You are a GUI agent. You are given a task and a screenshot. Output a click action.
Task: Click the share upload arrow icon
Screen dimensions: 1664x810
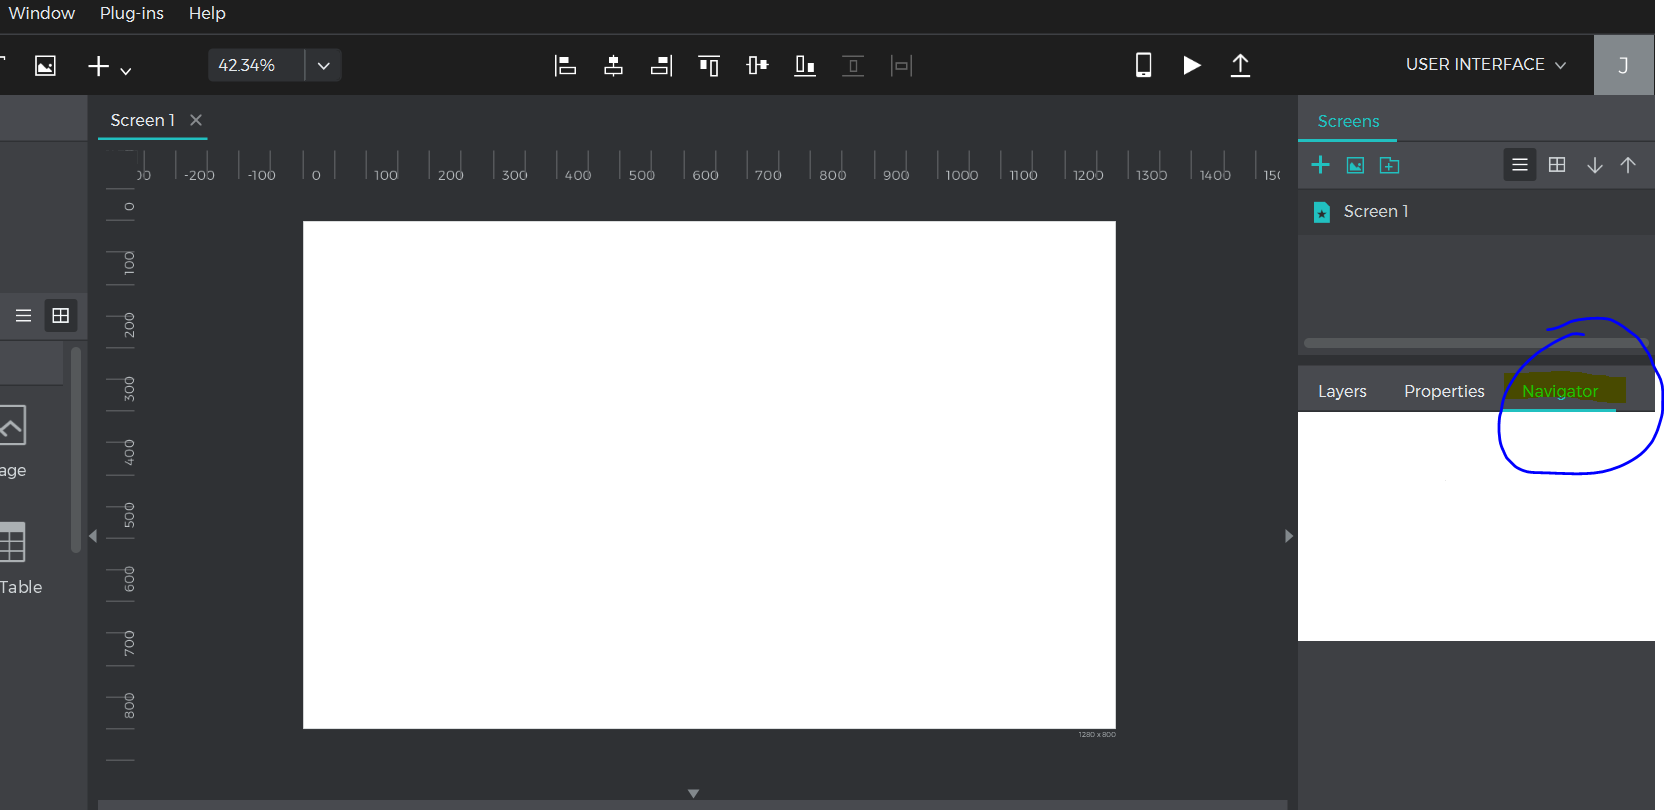point(1240,65)
